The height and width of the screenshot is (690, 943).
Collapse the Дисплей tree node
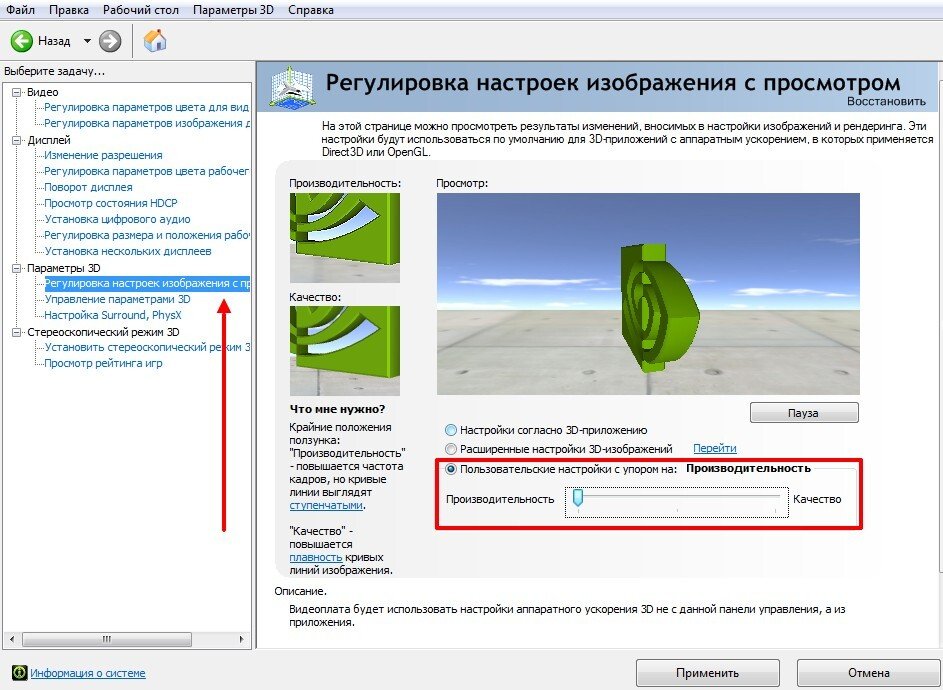[17, 140]
